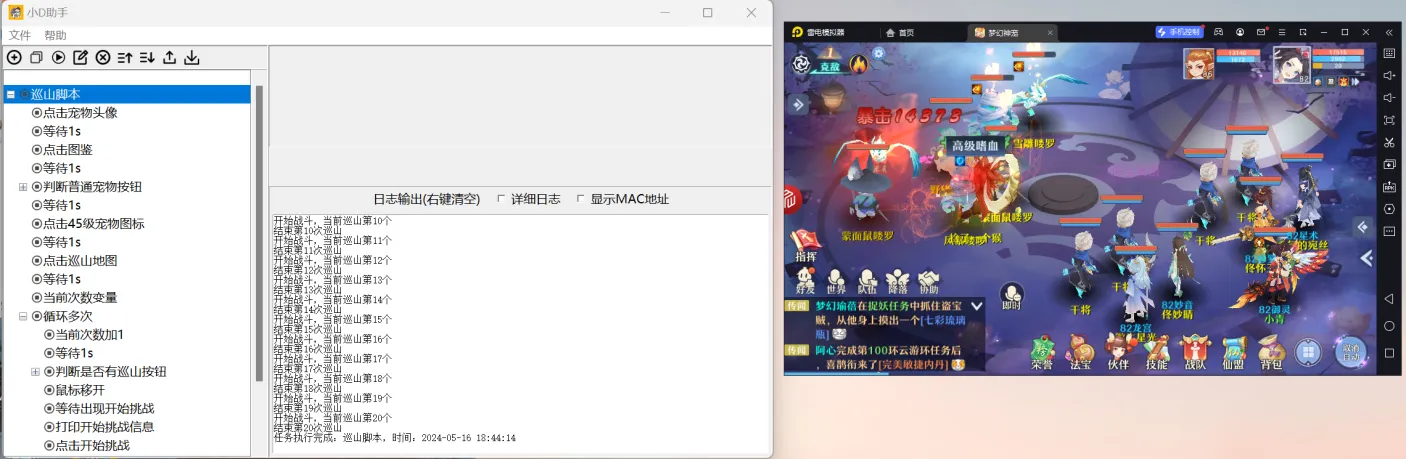Close the 梦幻神宠 tab with its X

[1049, 32]
